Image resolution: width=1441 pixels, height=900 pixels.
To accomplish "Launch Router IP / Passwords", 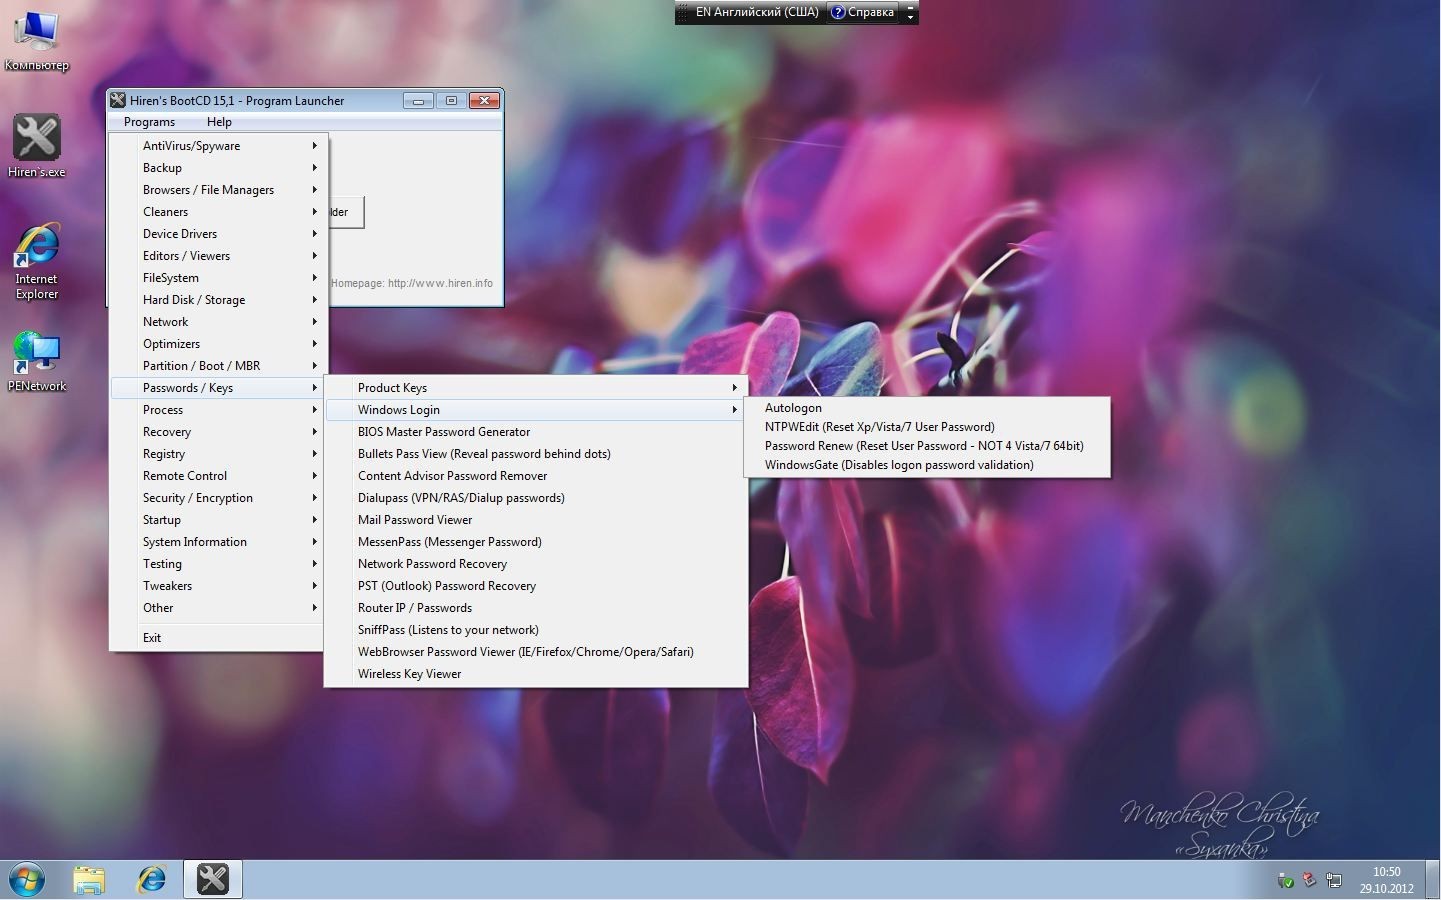I will point(536,608).
